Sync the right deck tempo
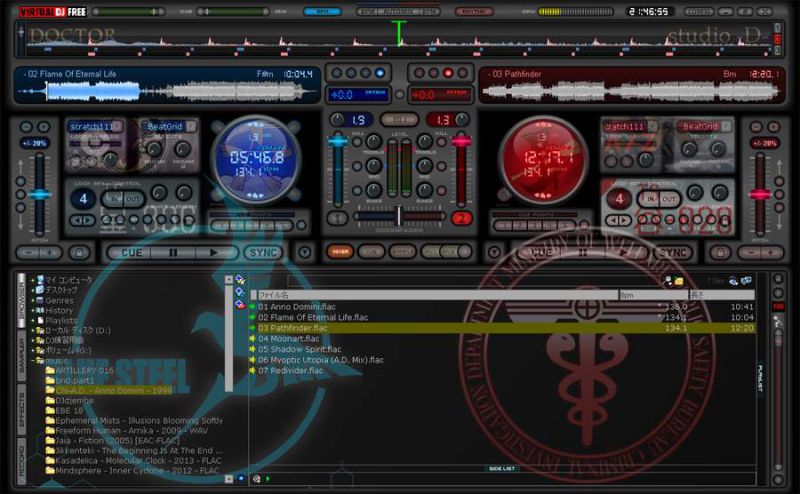Image resolution: width=800 pixels, height=494 pixels. coord(673,252)
